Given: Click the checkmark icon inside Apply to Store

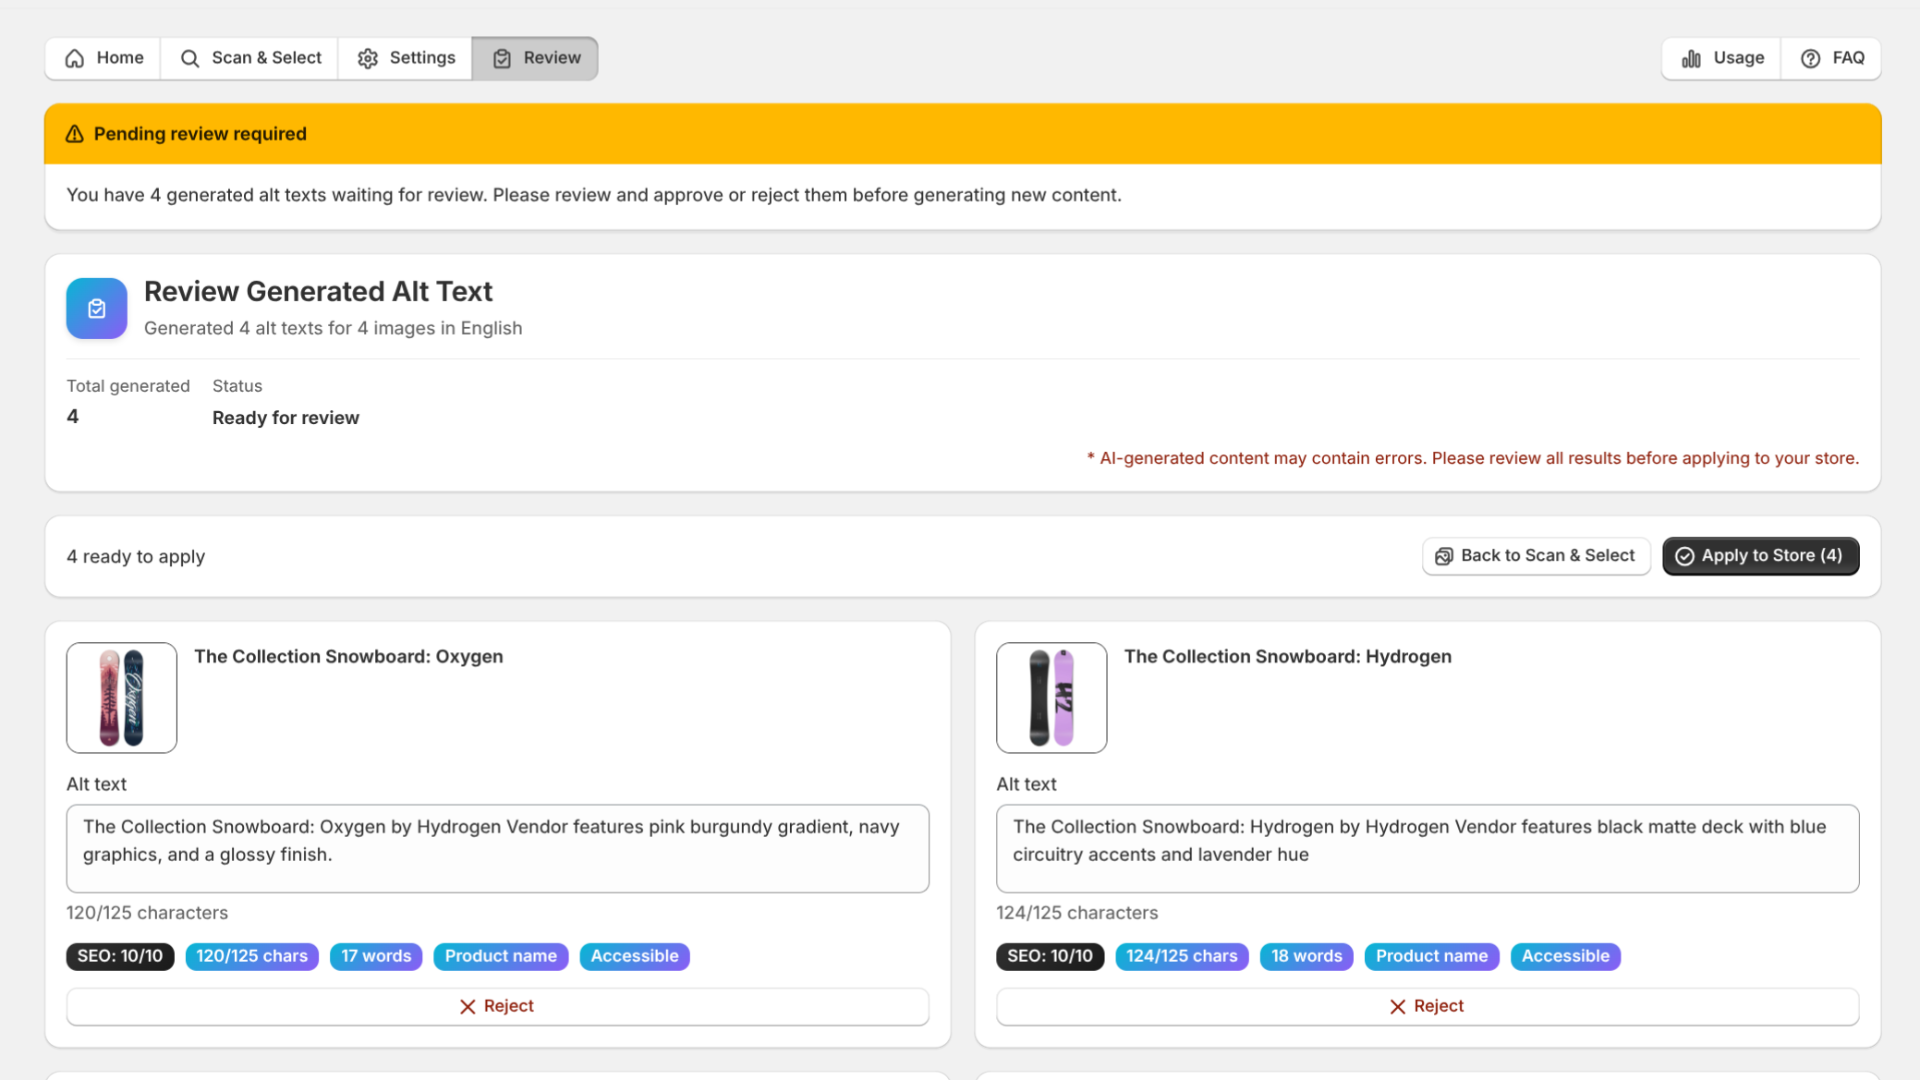Looking at the screenshot, I should pos(1685,555).
